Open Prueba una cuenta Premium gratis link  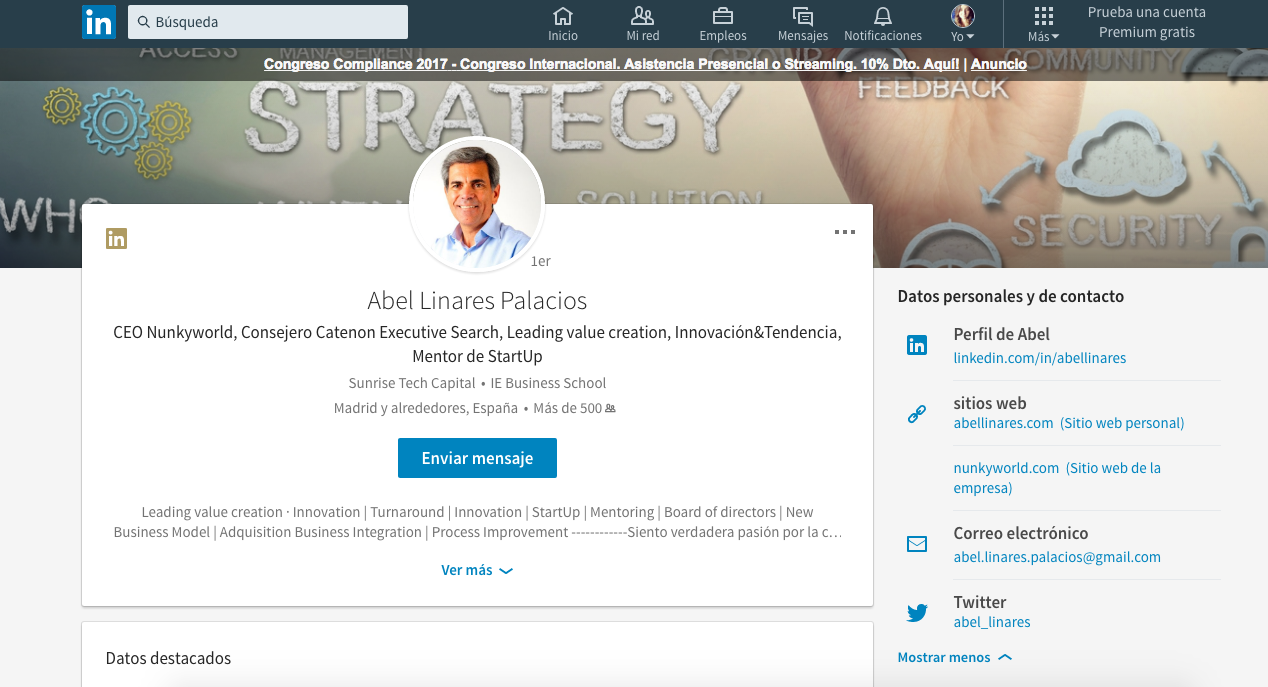[x=1147, y=23]
